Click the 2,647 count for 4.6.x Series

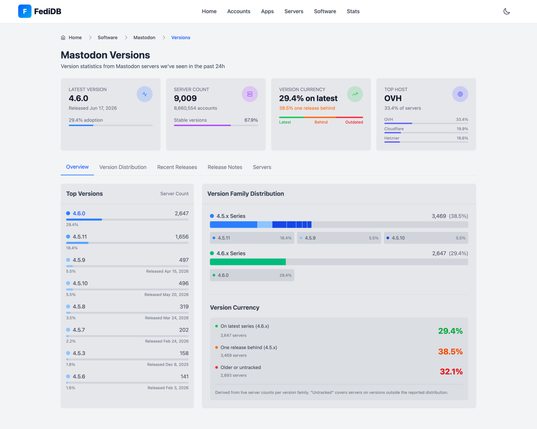(x=439, y=253)
